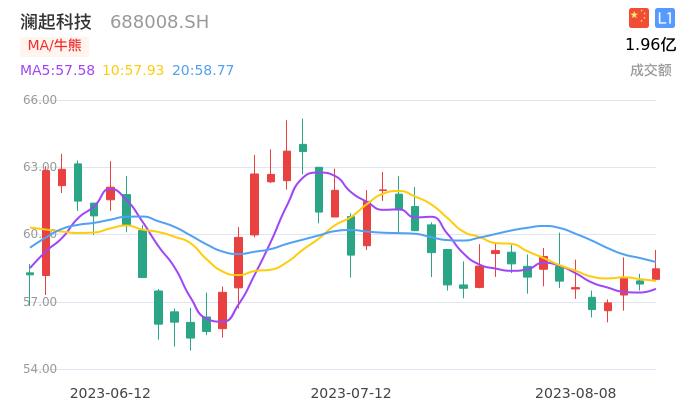Click the 66.00 price axis label
Viewport: 686px width, 415px height.
[x=40, y=100]
